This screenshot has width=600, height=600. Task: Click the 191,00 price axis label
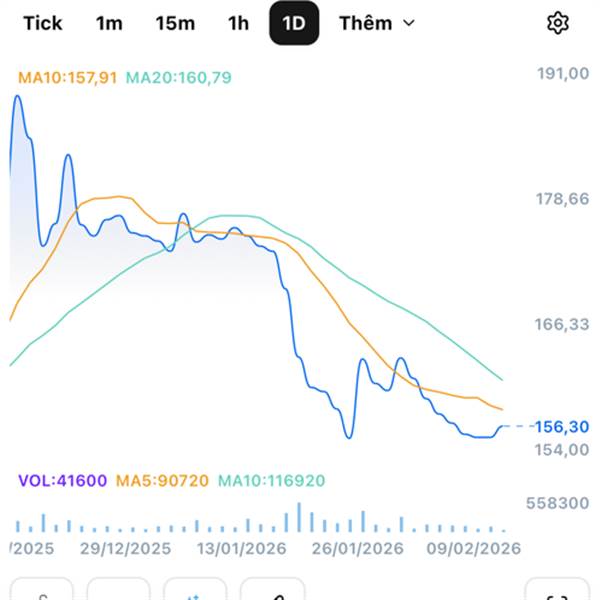[x=561, y=73]
